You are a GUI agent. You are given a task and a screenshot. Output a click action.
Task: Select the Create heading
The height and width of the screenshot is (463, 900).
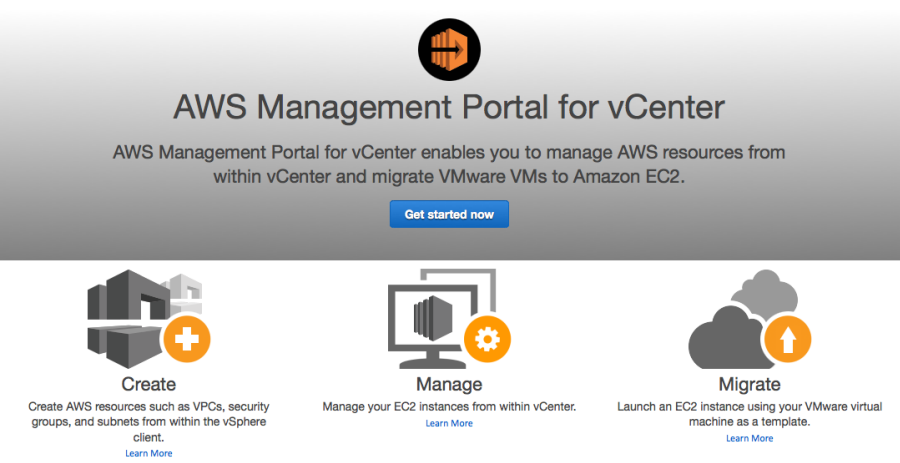tap(148, 384)
